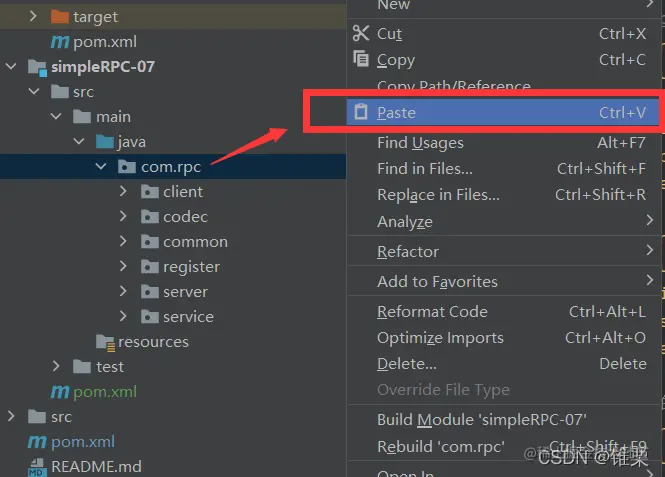Collapse the simpleRPC-07 module node
This screenshot has height=477, width=665.
point(11,67)
